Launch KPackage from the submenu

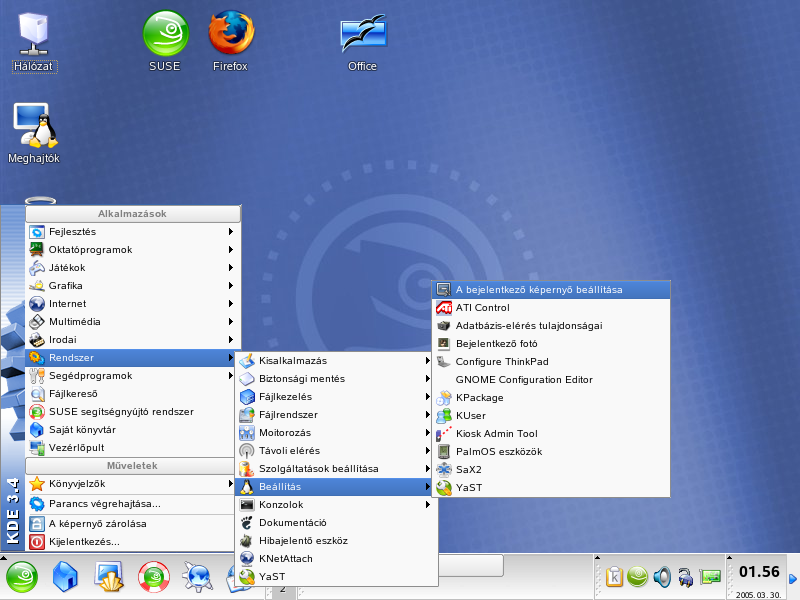click(551, 397)
